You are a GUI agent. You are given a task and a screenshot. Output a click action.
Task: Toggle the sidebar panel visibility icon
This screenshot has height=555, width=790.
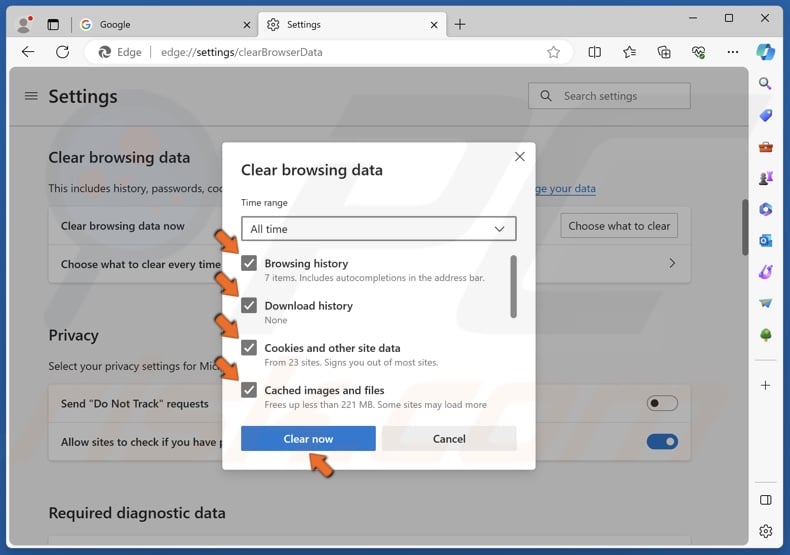[765, 500]
